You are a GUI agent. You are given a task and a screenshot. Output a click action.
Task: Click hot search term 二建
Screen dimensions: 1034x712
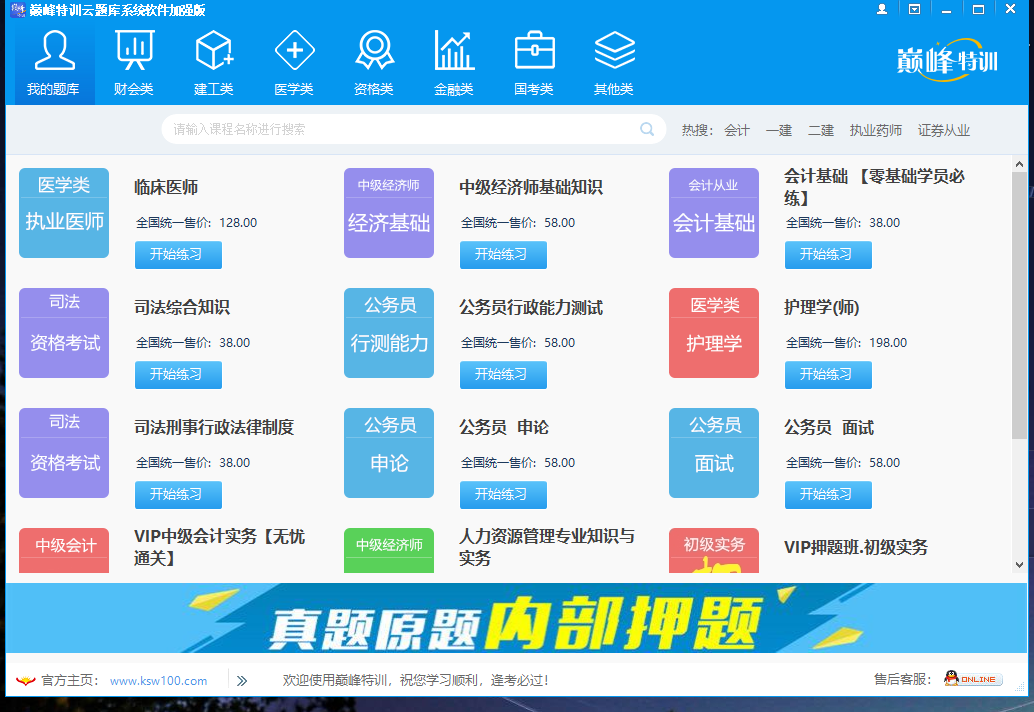coord(821,131)
